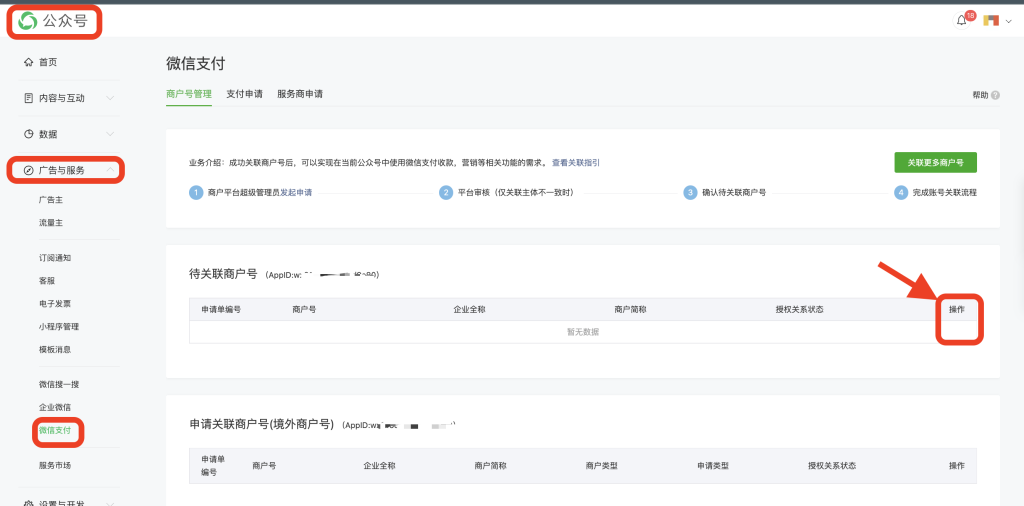The height and width of the screenshot is (506, 1024).
Task: Click the 广告与服务 compass icon
Action: pos(28,170)
